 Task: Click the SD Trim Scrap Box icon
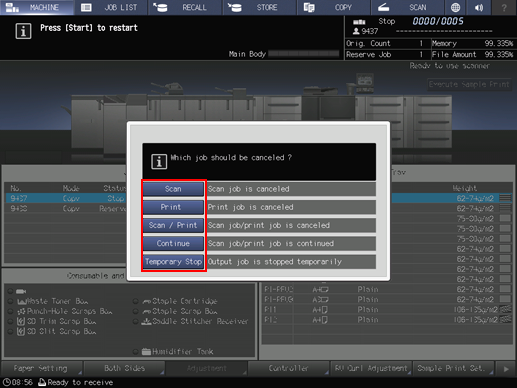(21, 322)
